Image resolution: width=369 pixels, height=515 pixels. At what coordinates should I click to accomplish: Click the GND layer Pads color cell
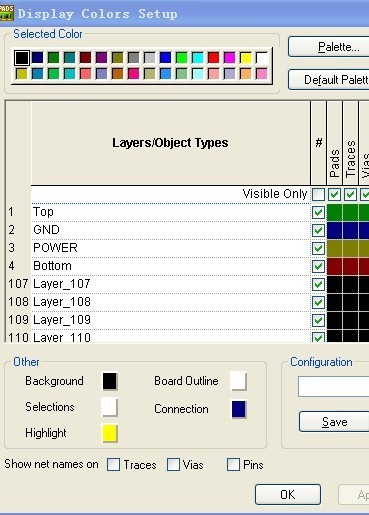click(x=334, y=230)
